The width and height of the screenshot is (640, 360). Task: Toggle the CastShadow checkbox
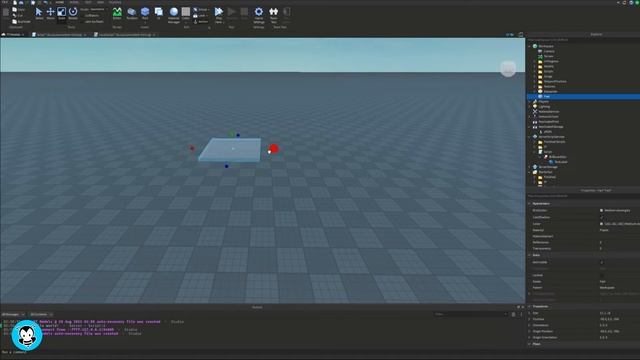tap(601, 217)
